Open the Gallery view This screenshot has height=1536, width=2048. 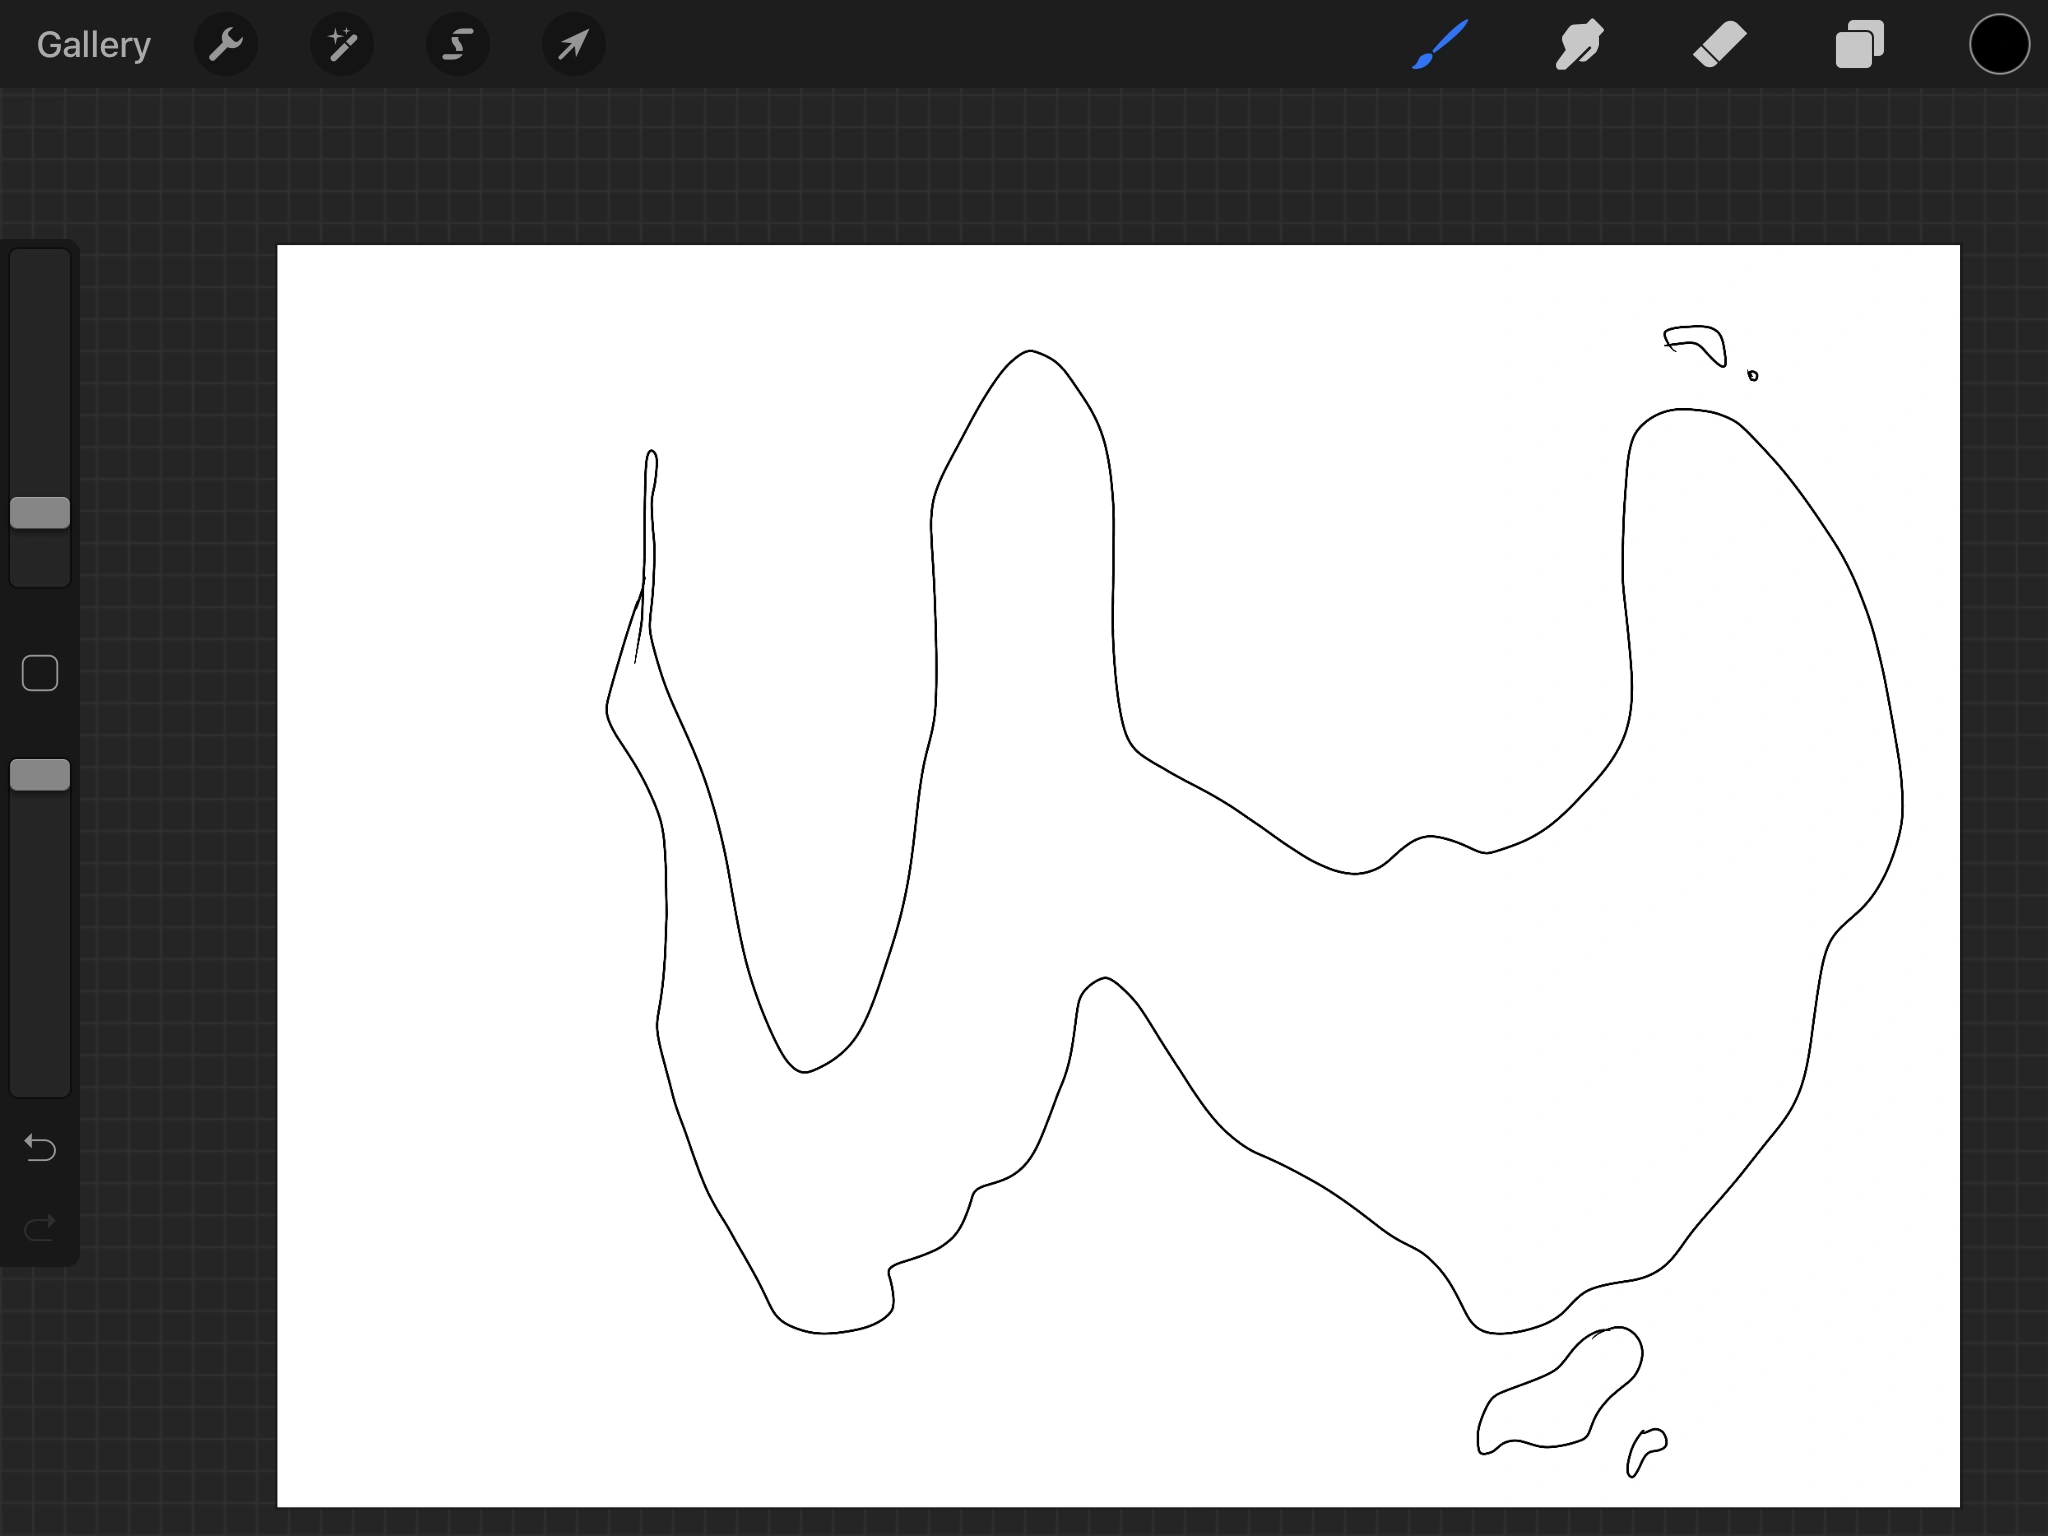[x=93, y=45]
